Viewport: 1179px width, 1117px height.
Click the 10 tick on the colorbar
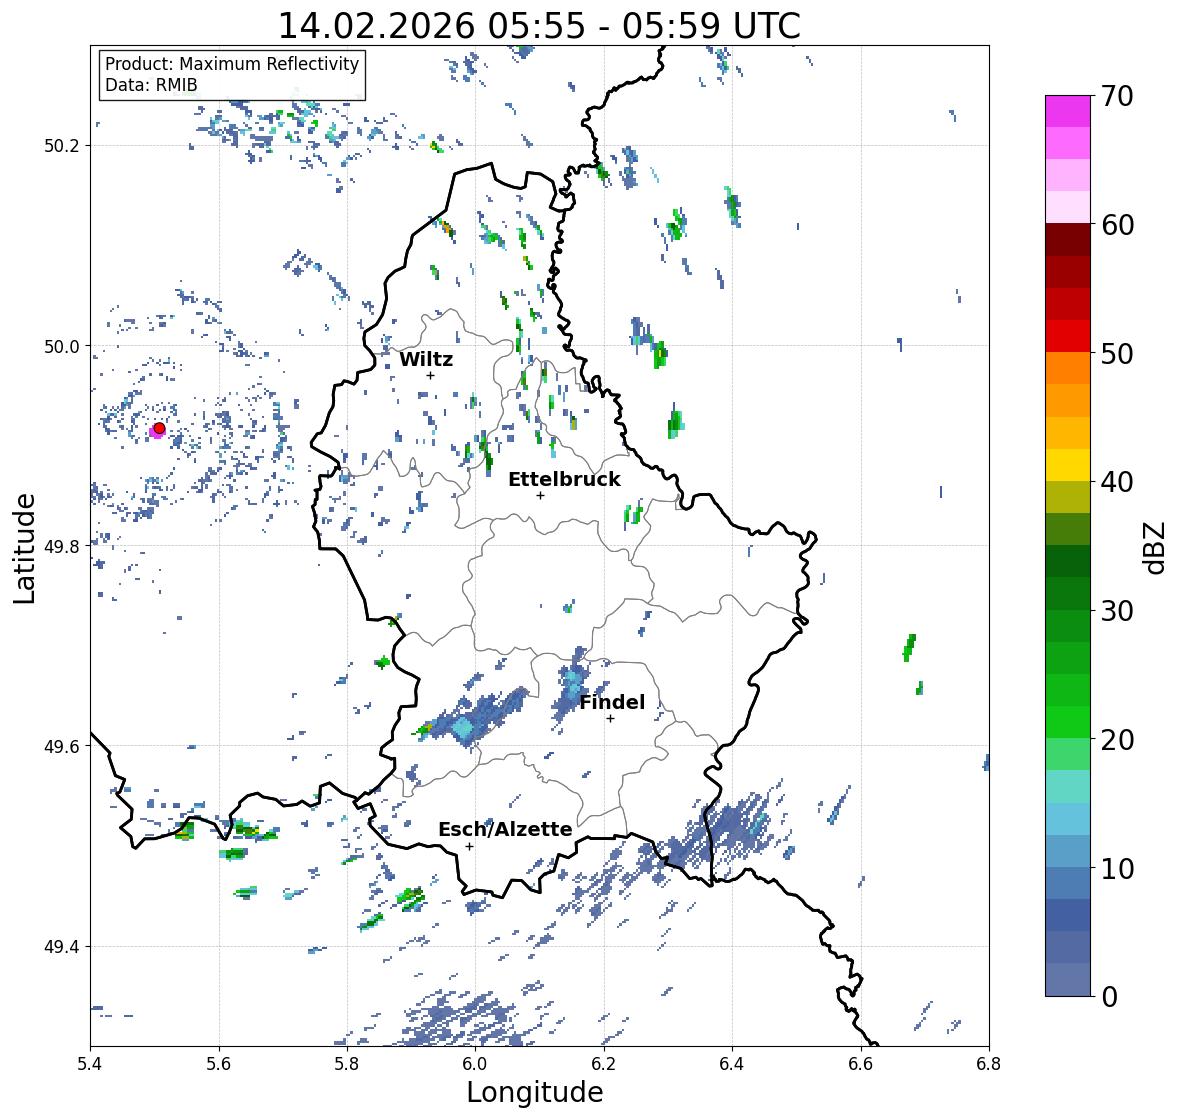coord(1117,868)
